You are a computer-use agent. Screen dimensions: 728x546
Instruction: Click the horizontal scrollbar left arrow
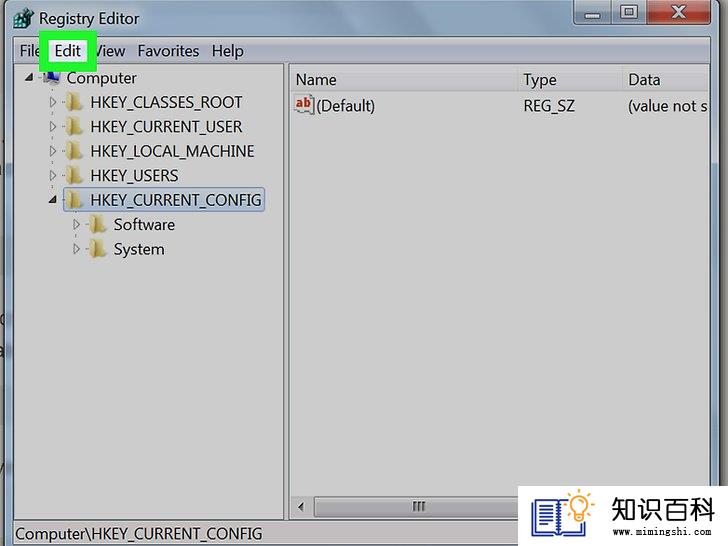pyautogui.click(x=301, y=507)
